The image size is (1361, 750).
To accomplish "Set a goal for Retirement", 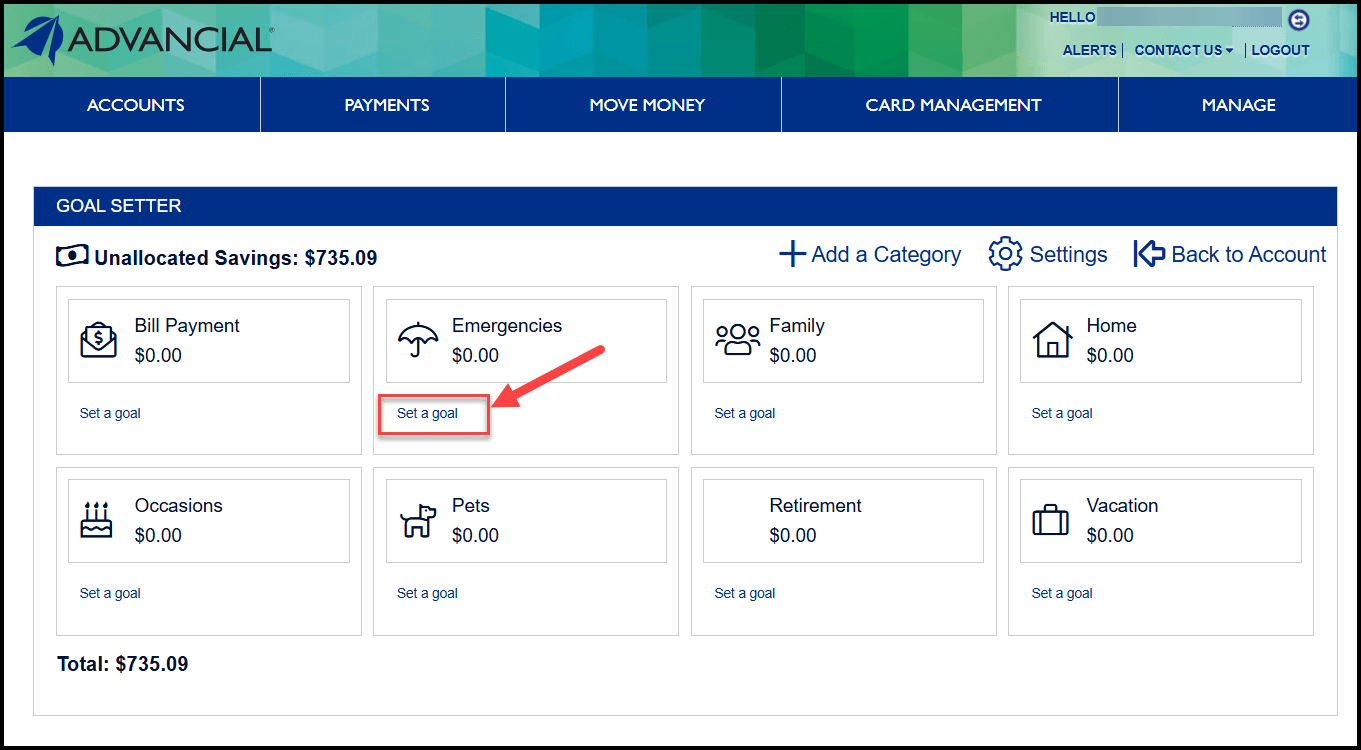I will tap(744, 593).
